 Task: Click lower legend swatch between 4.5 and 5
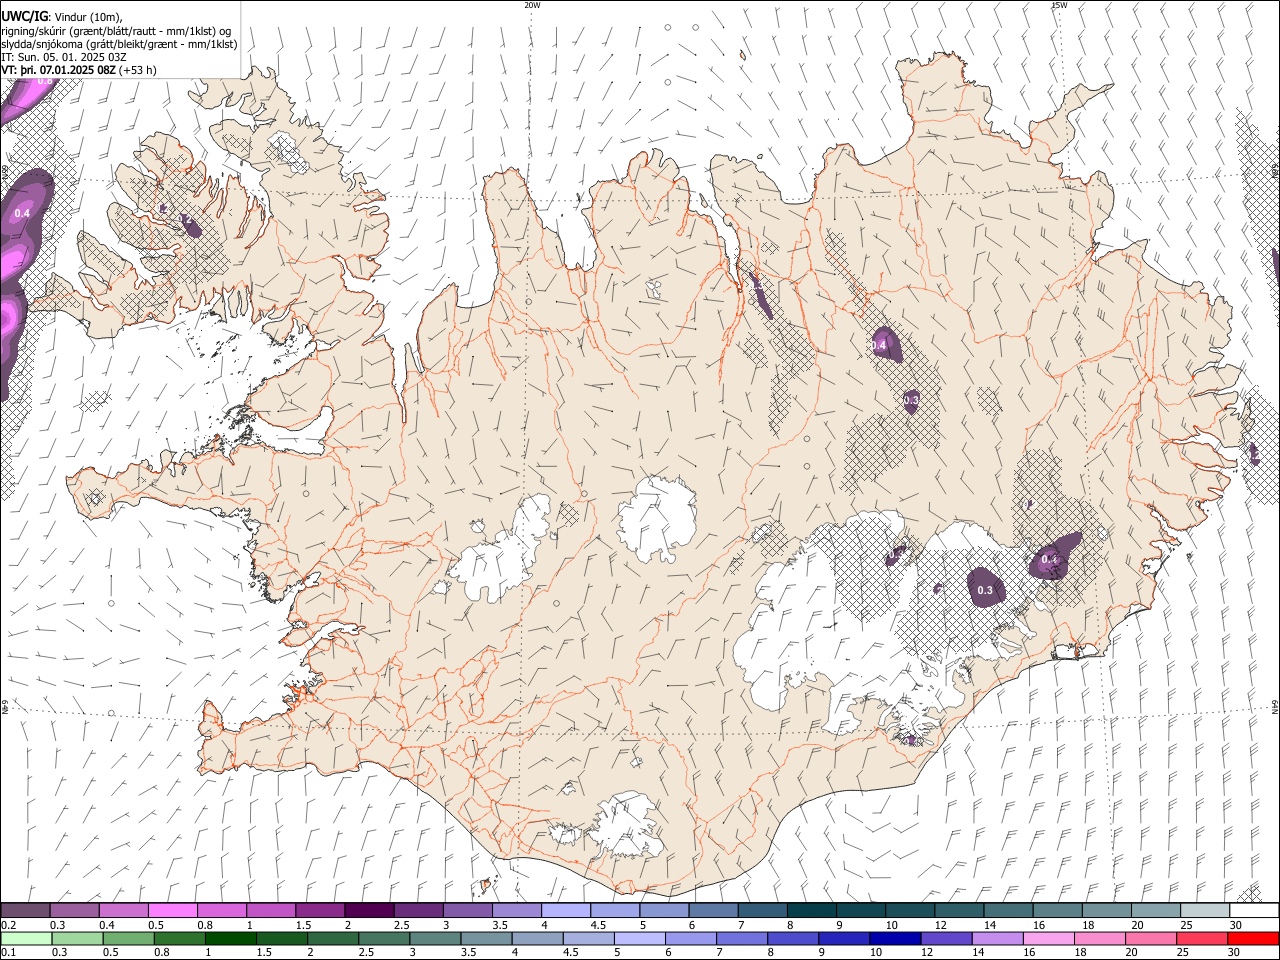click(588, 939)
